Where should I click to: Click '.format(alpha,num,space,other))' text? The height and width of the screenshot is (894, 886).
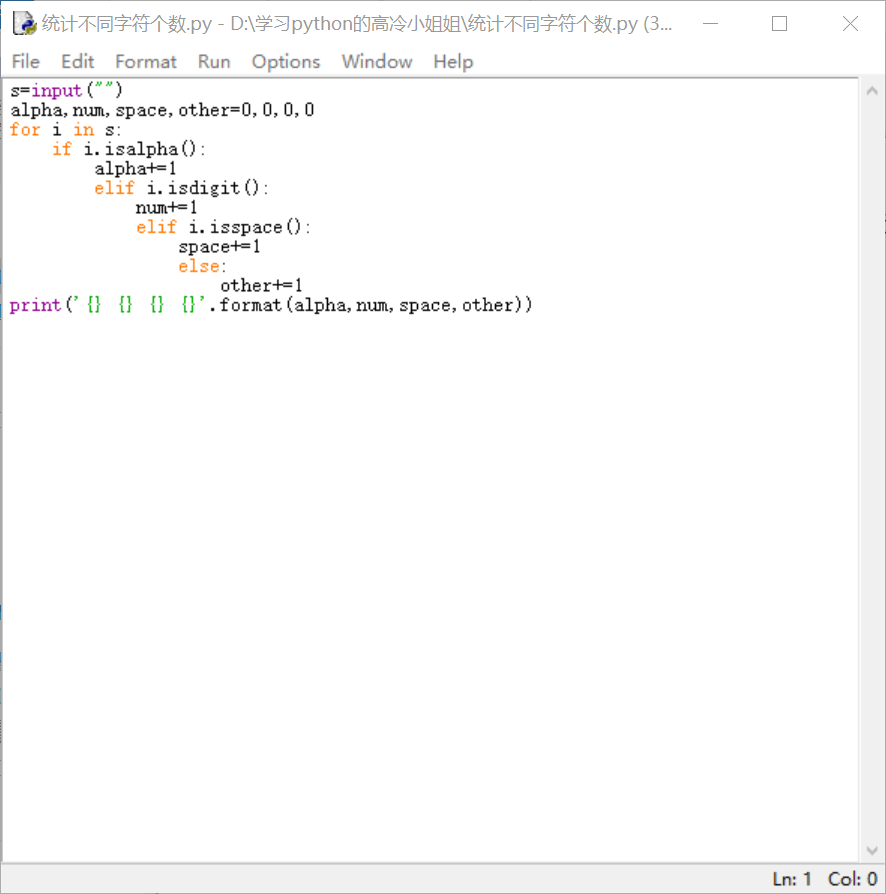pos(371,305)
